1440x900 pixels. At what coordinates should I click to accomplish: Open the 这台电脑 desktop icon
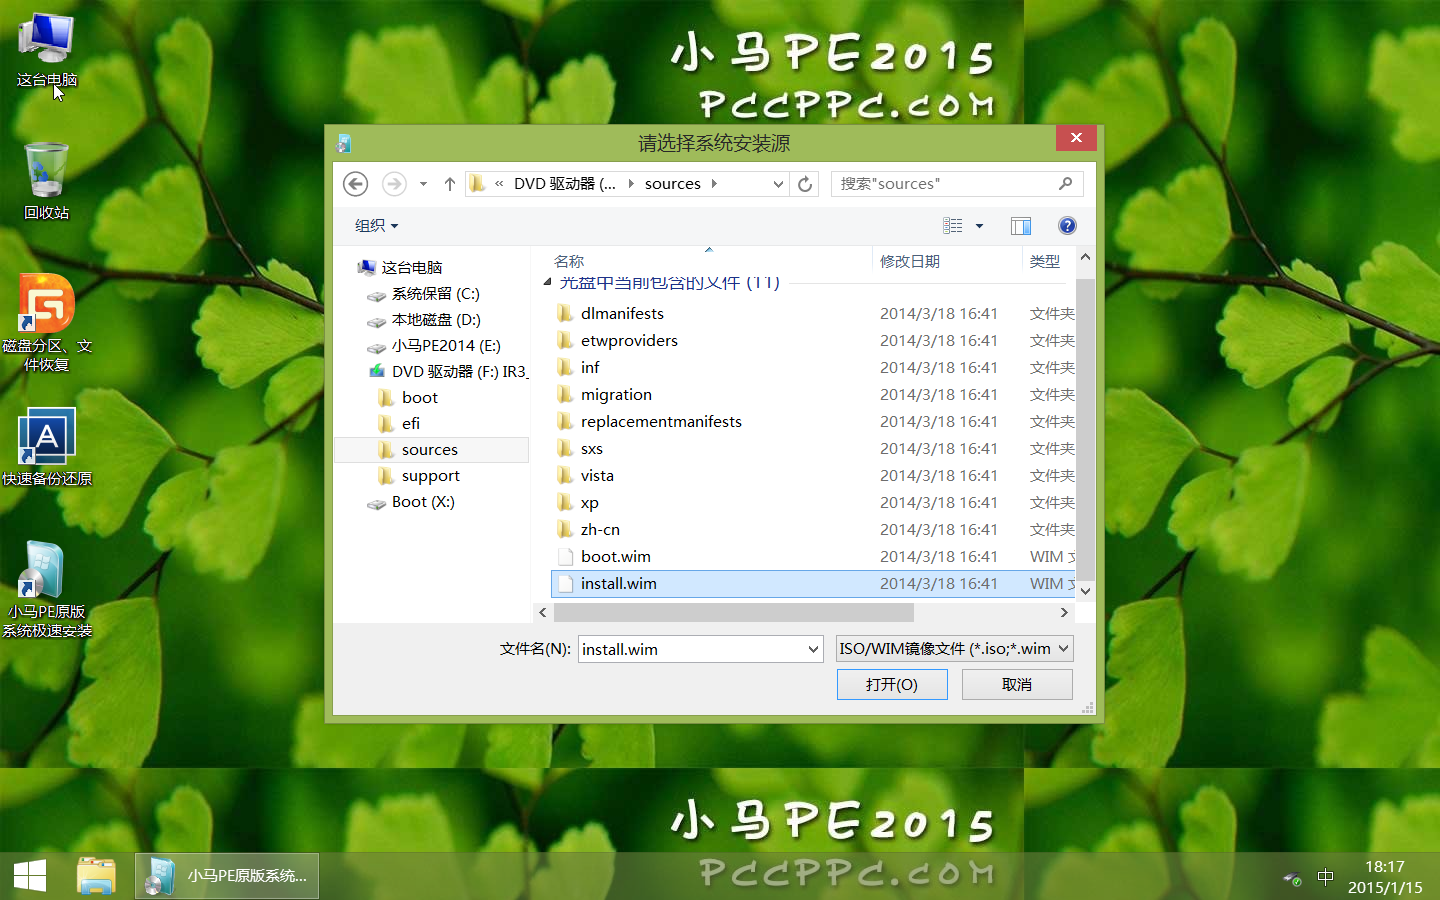pyautogui.click(x=46, y=48)
